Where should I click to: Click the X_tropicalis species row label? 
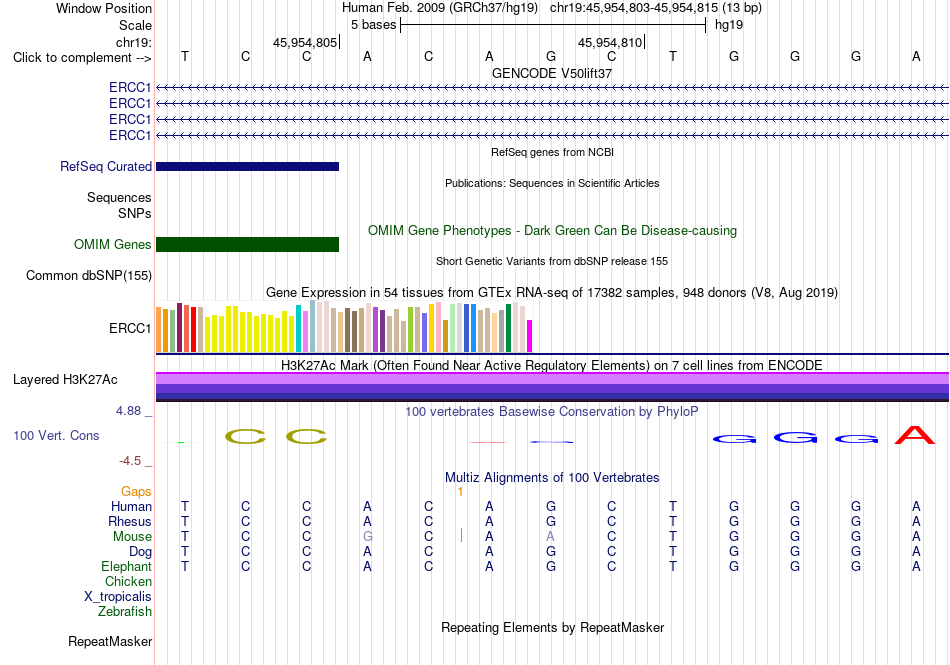118,597
